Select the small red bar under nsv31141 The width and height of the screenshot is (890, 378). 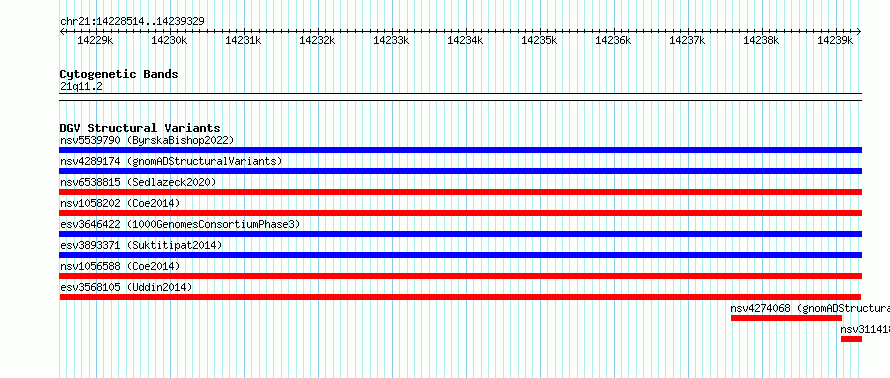[x=851, y=339]
